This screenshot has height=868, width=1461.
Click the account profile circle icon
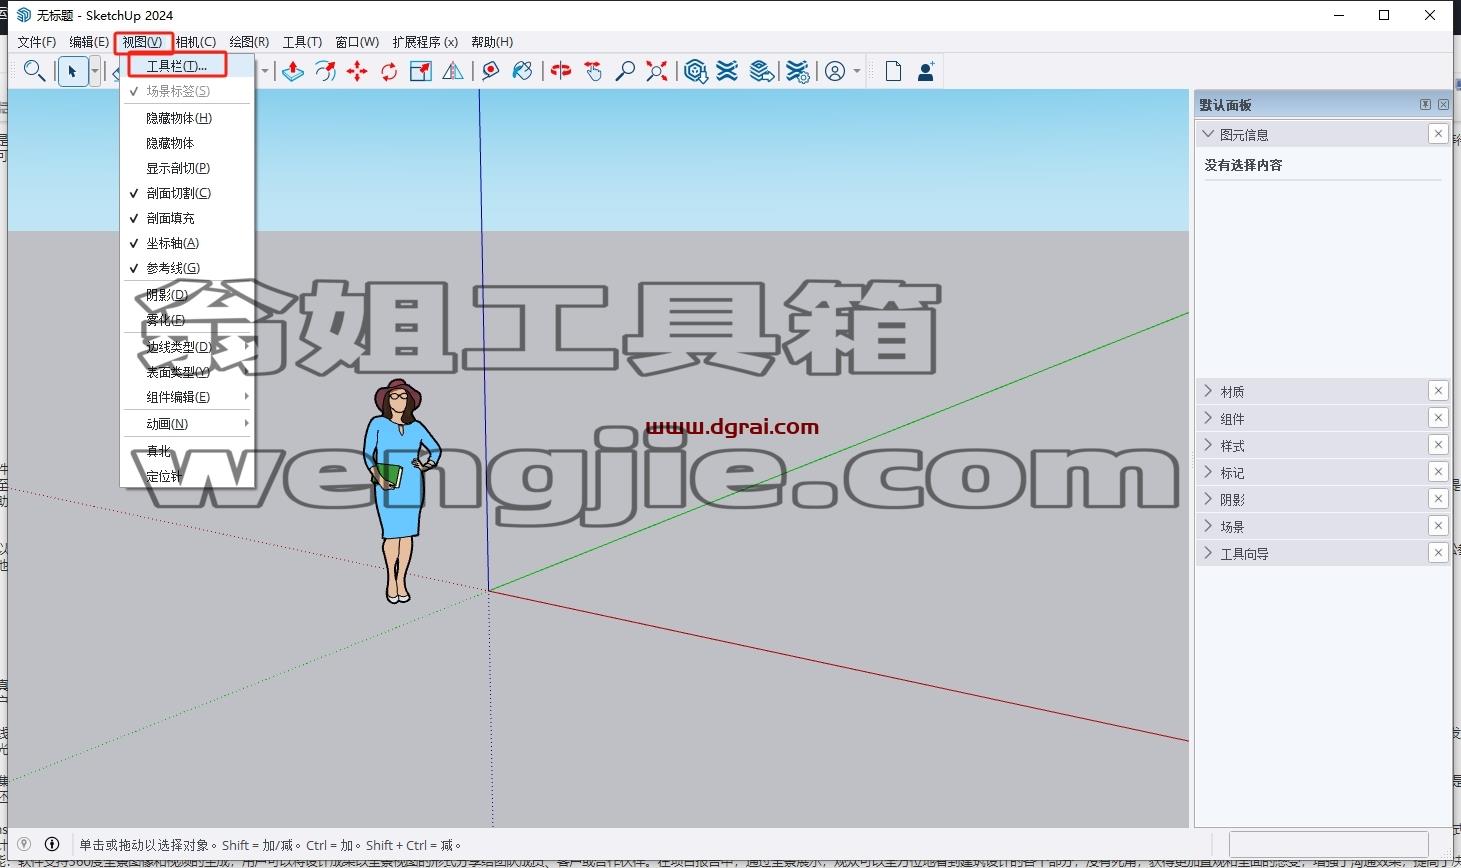coord(835,71)
